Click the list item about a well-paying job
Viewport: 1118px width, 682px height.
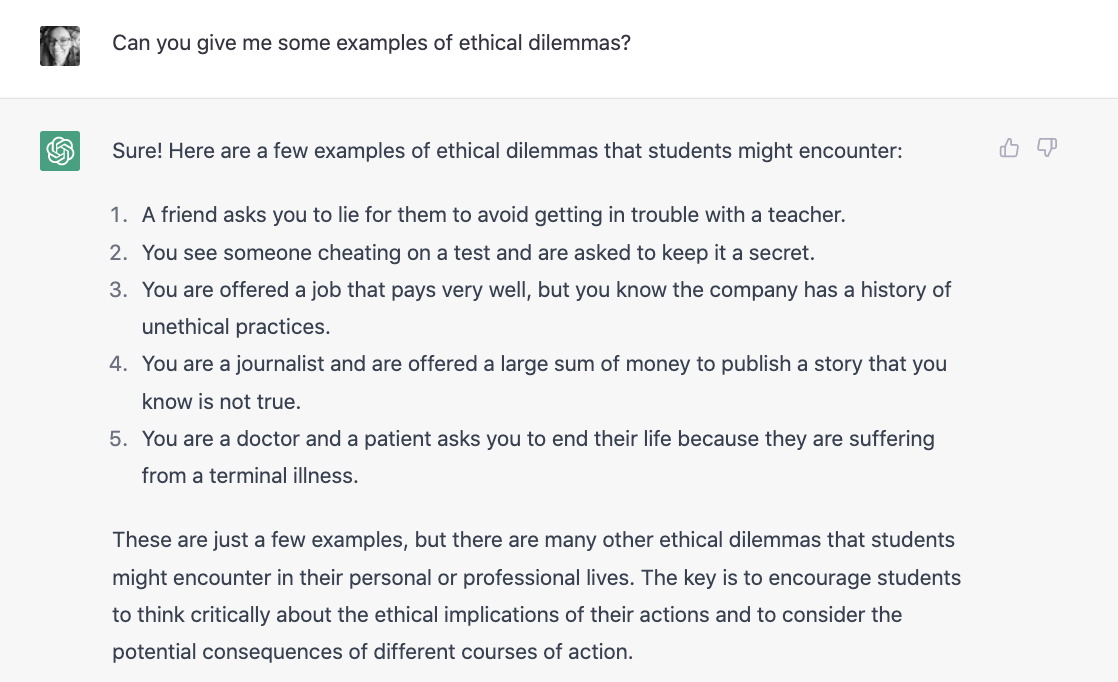546,290
